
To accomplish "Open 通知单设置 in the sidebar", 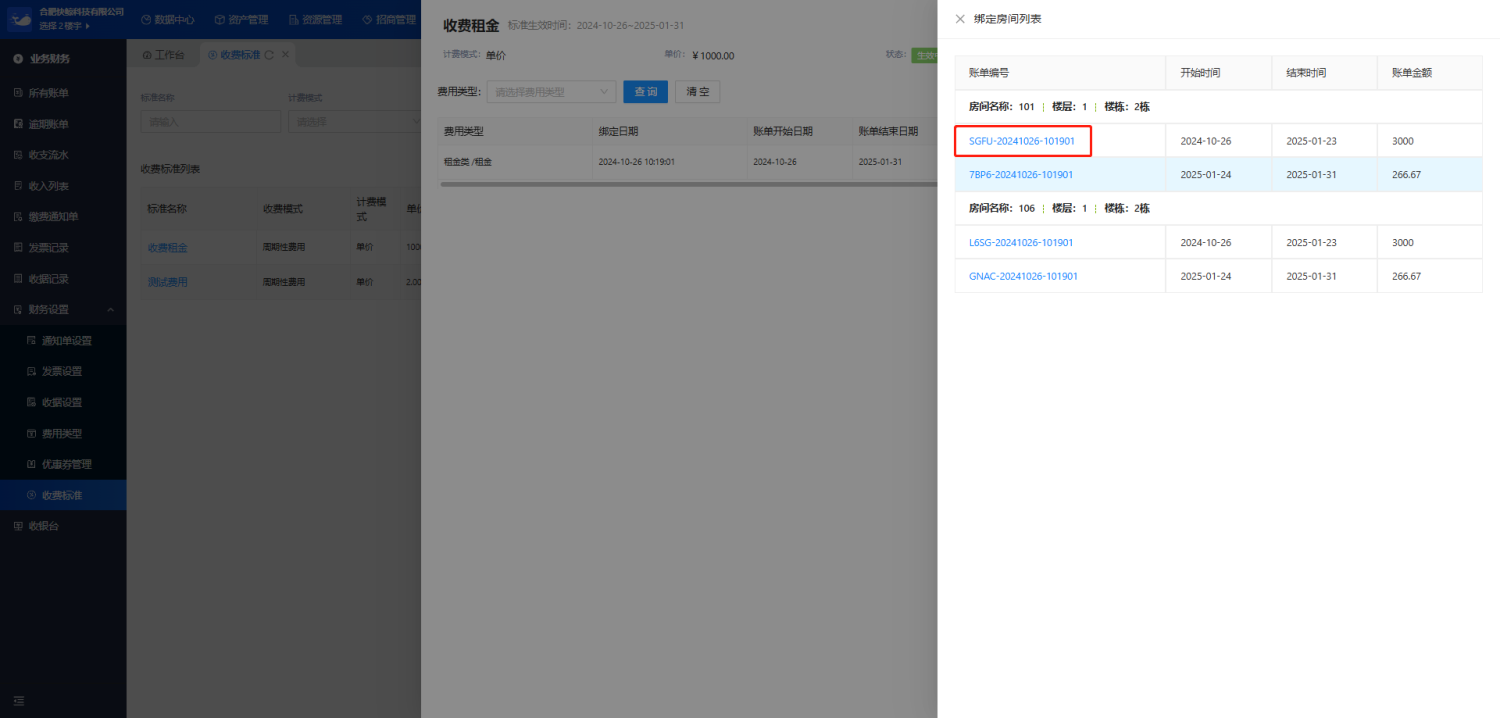I will pyautogui.click(x=63, y=341).
